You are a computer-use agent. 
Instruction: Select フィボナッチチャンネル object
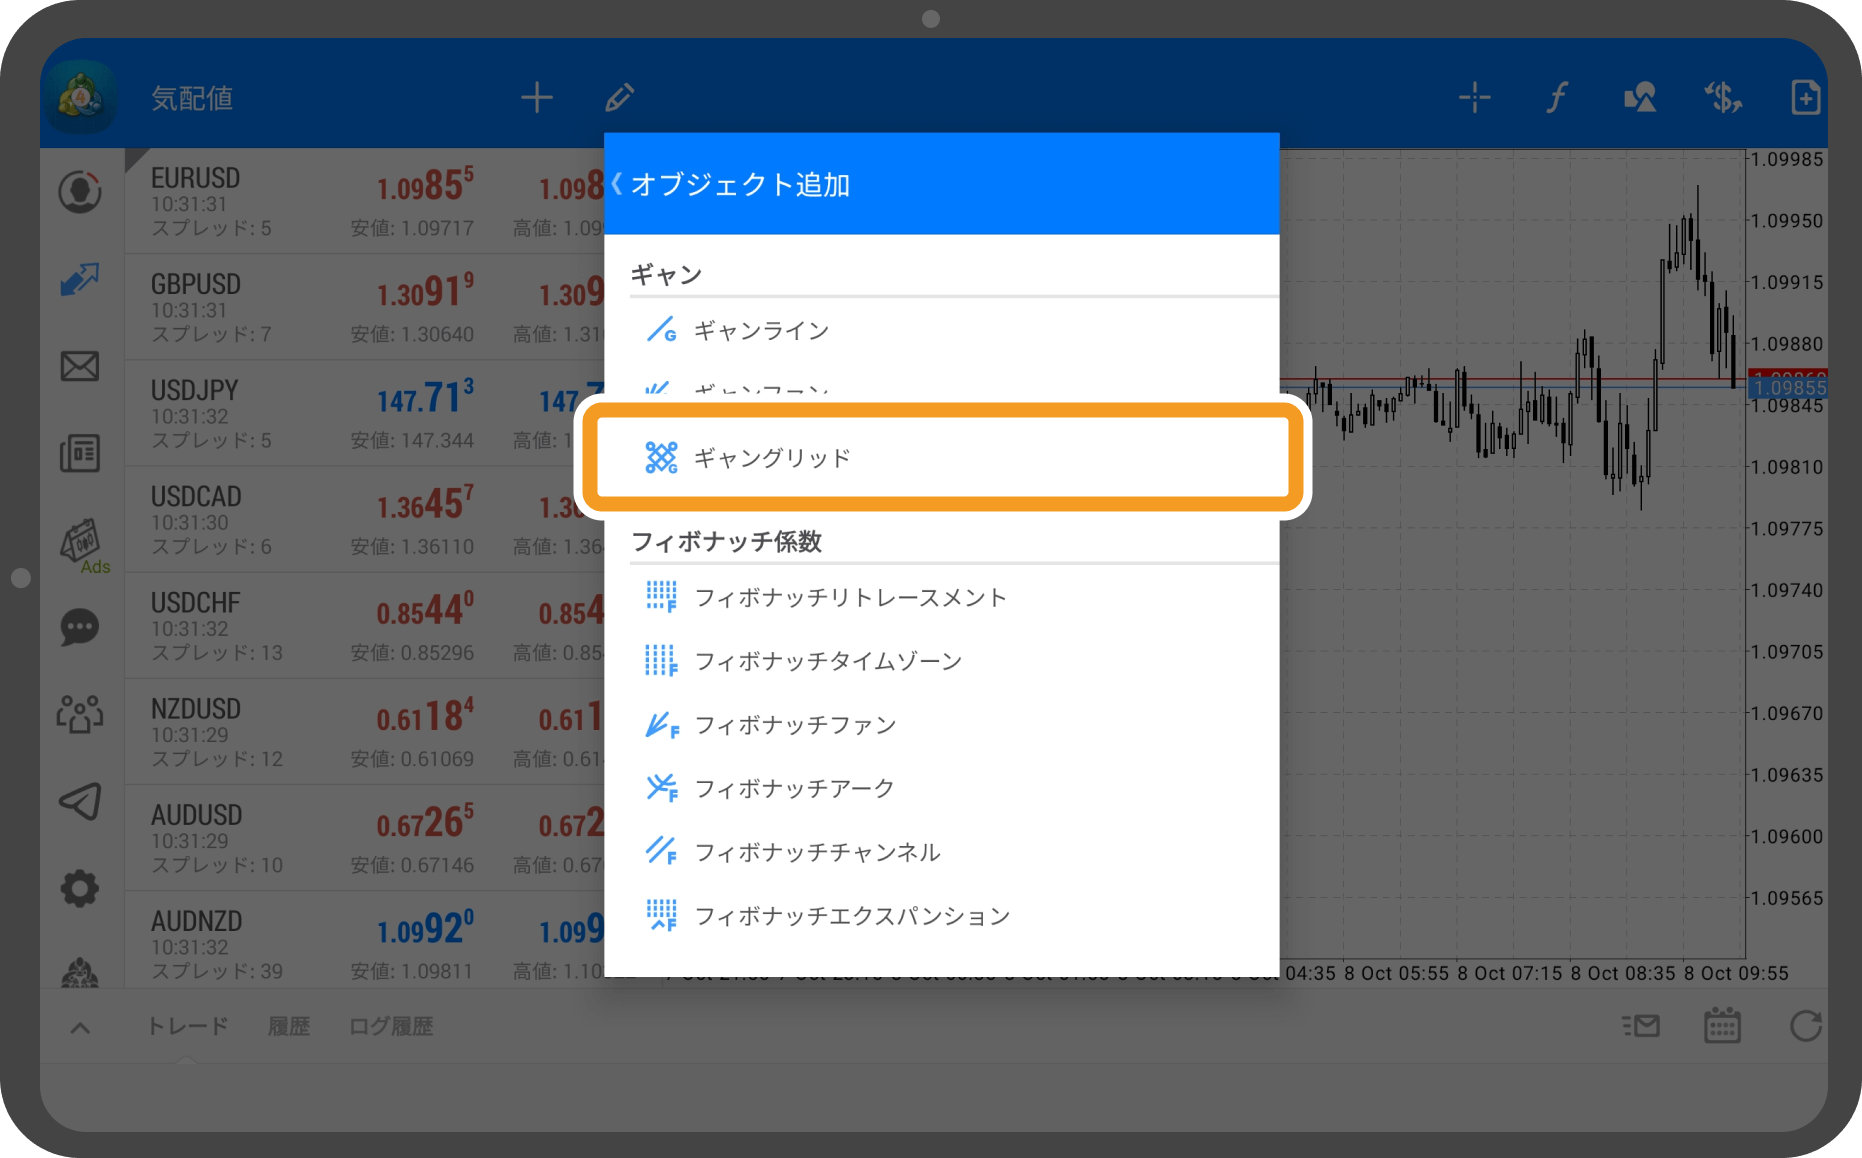pos(817,852)
